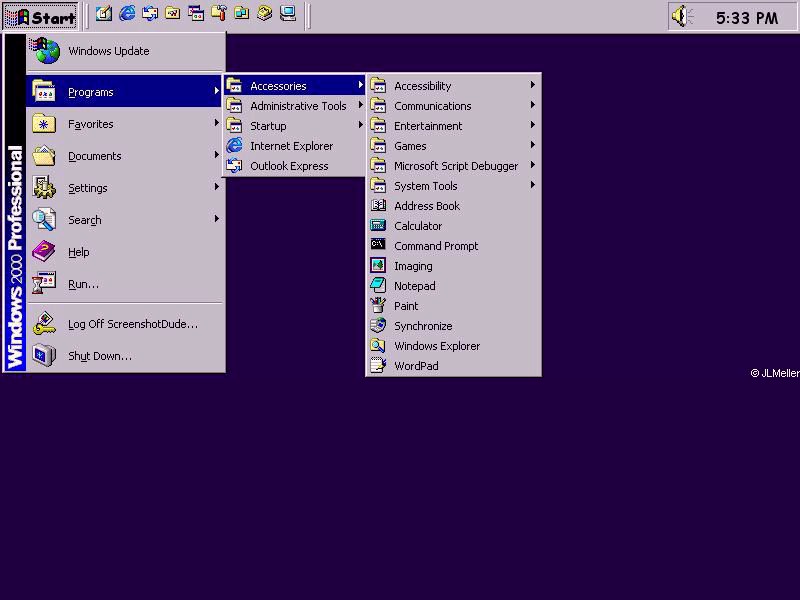Click the Show Desktop quick launch icon
Screen dimensions: 800x600
(104, 14)
